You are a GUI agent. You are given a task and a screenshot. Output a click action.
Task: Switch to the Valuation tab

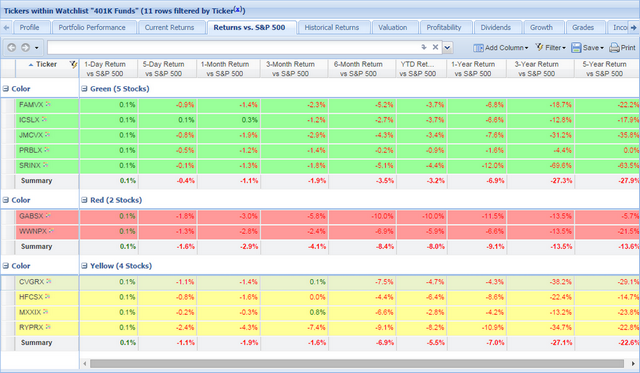pos(392,27)
